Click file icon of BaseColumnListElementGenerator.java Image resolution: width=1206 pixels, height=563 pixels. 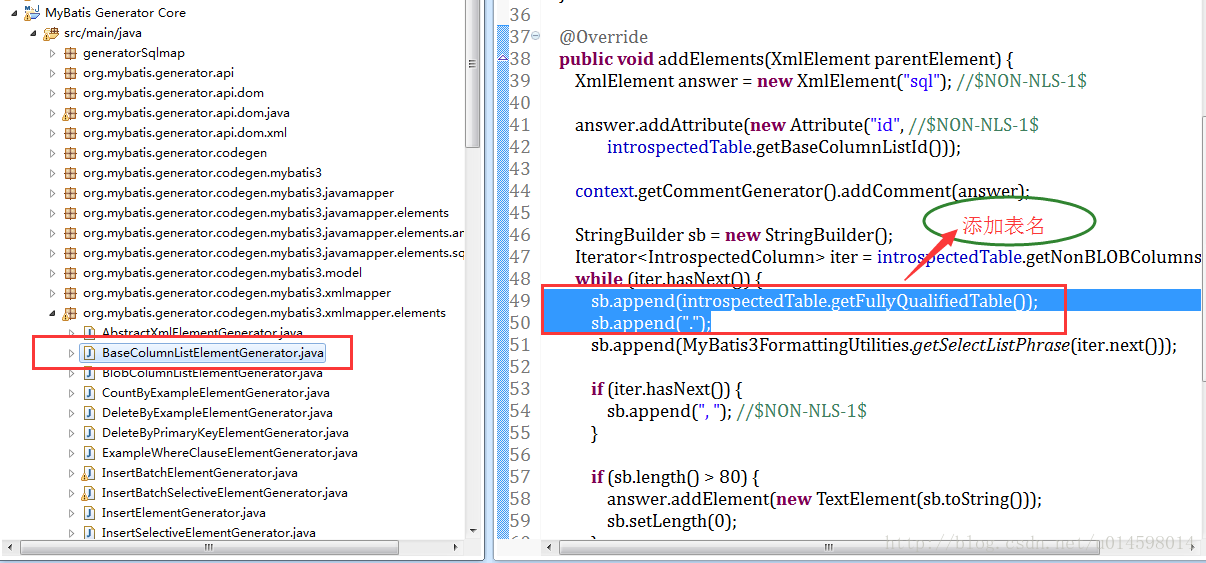click(x=89, y=353)
